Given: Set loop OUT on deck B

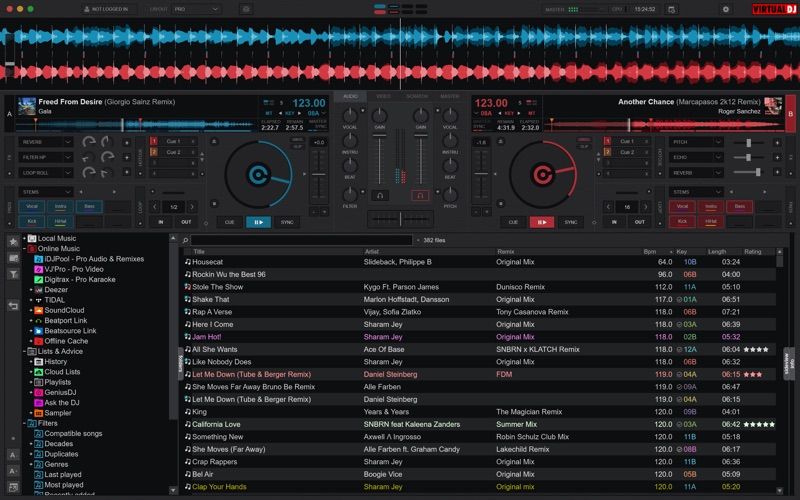Looking at the screenshot, I should [639, 222].
